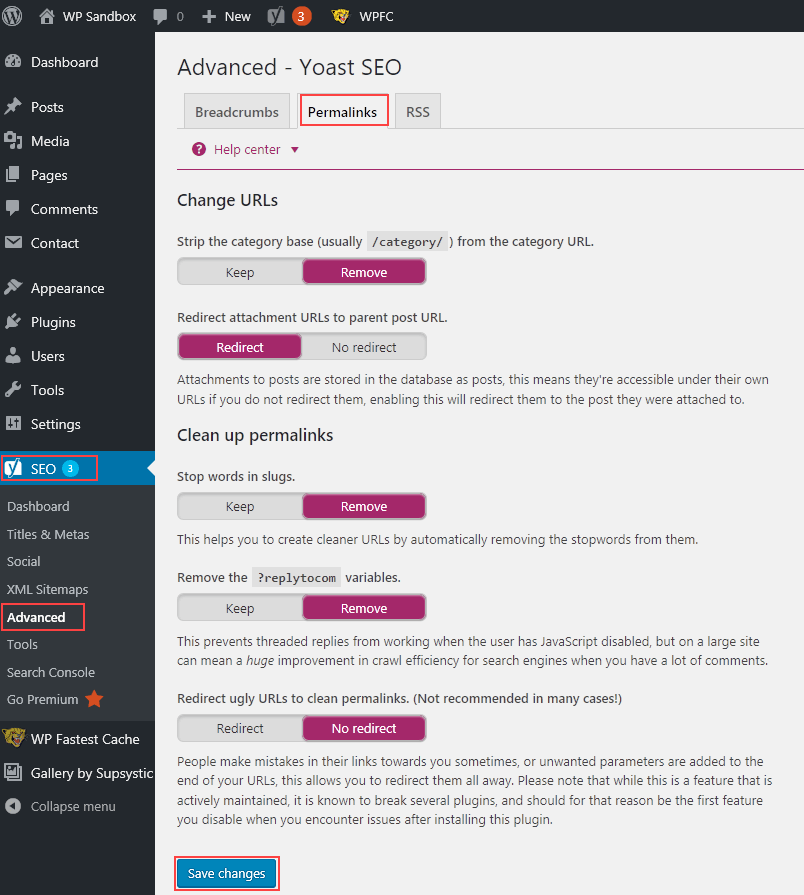The image size is (804, 895).
Task: Enable Redirect for attachment URLs
Action: [240, 347]
